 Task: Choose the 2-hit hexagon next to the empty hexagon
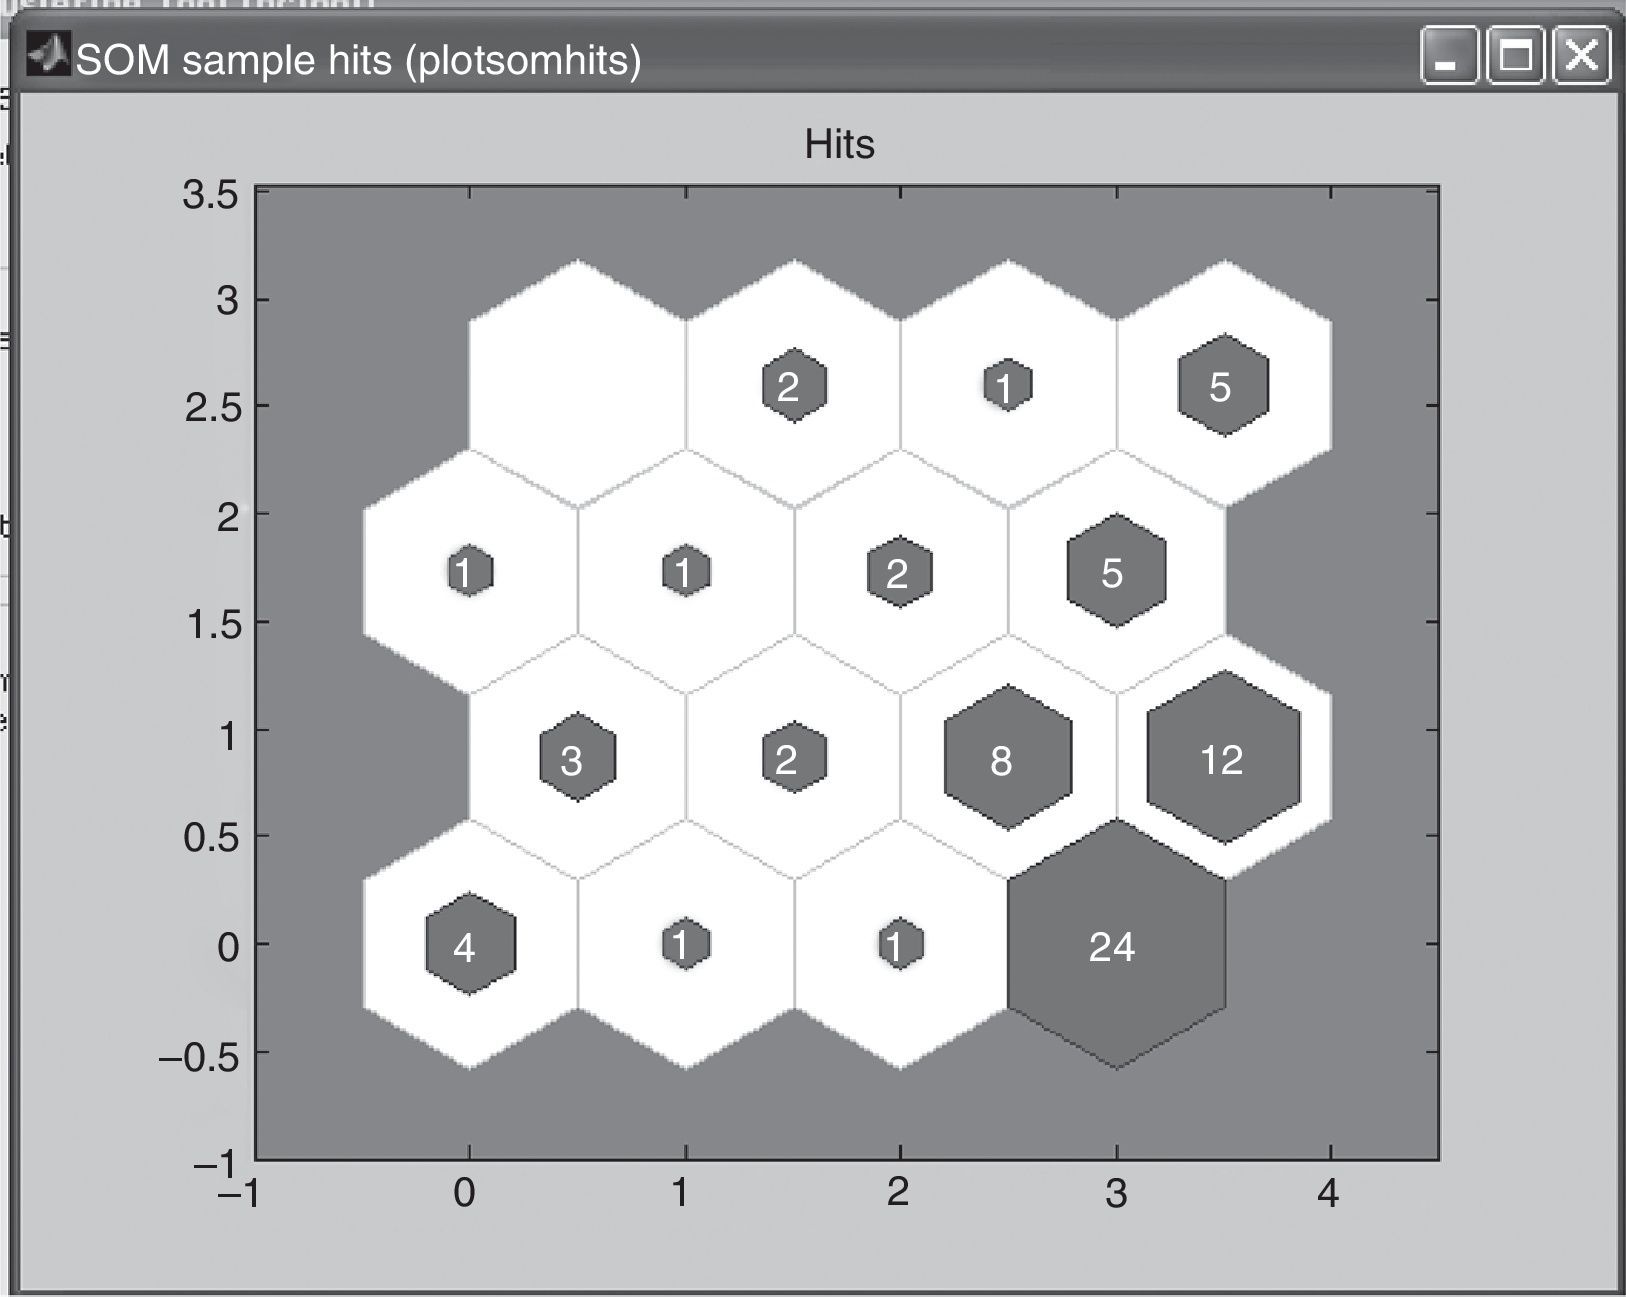click(794, 386)
